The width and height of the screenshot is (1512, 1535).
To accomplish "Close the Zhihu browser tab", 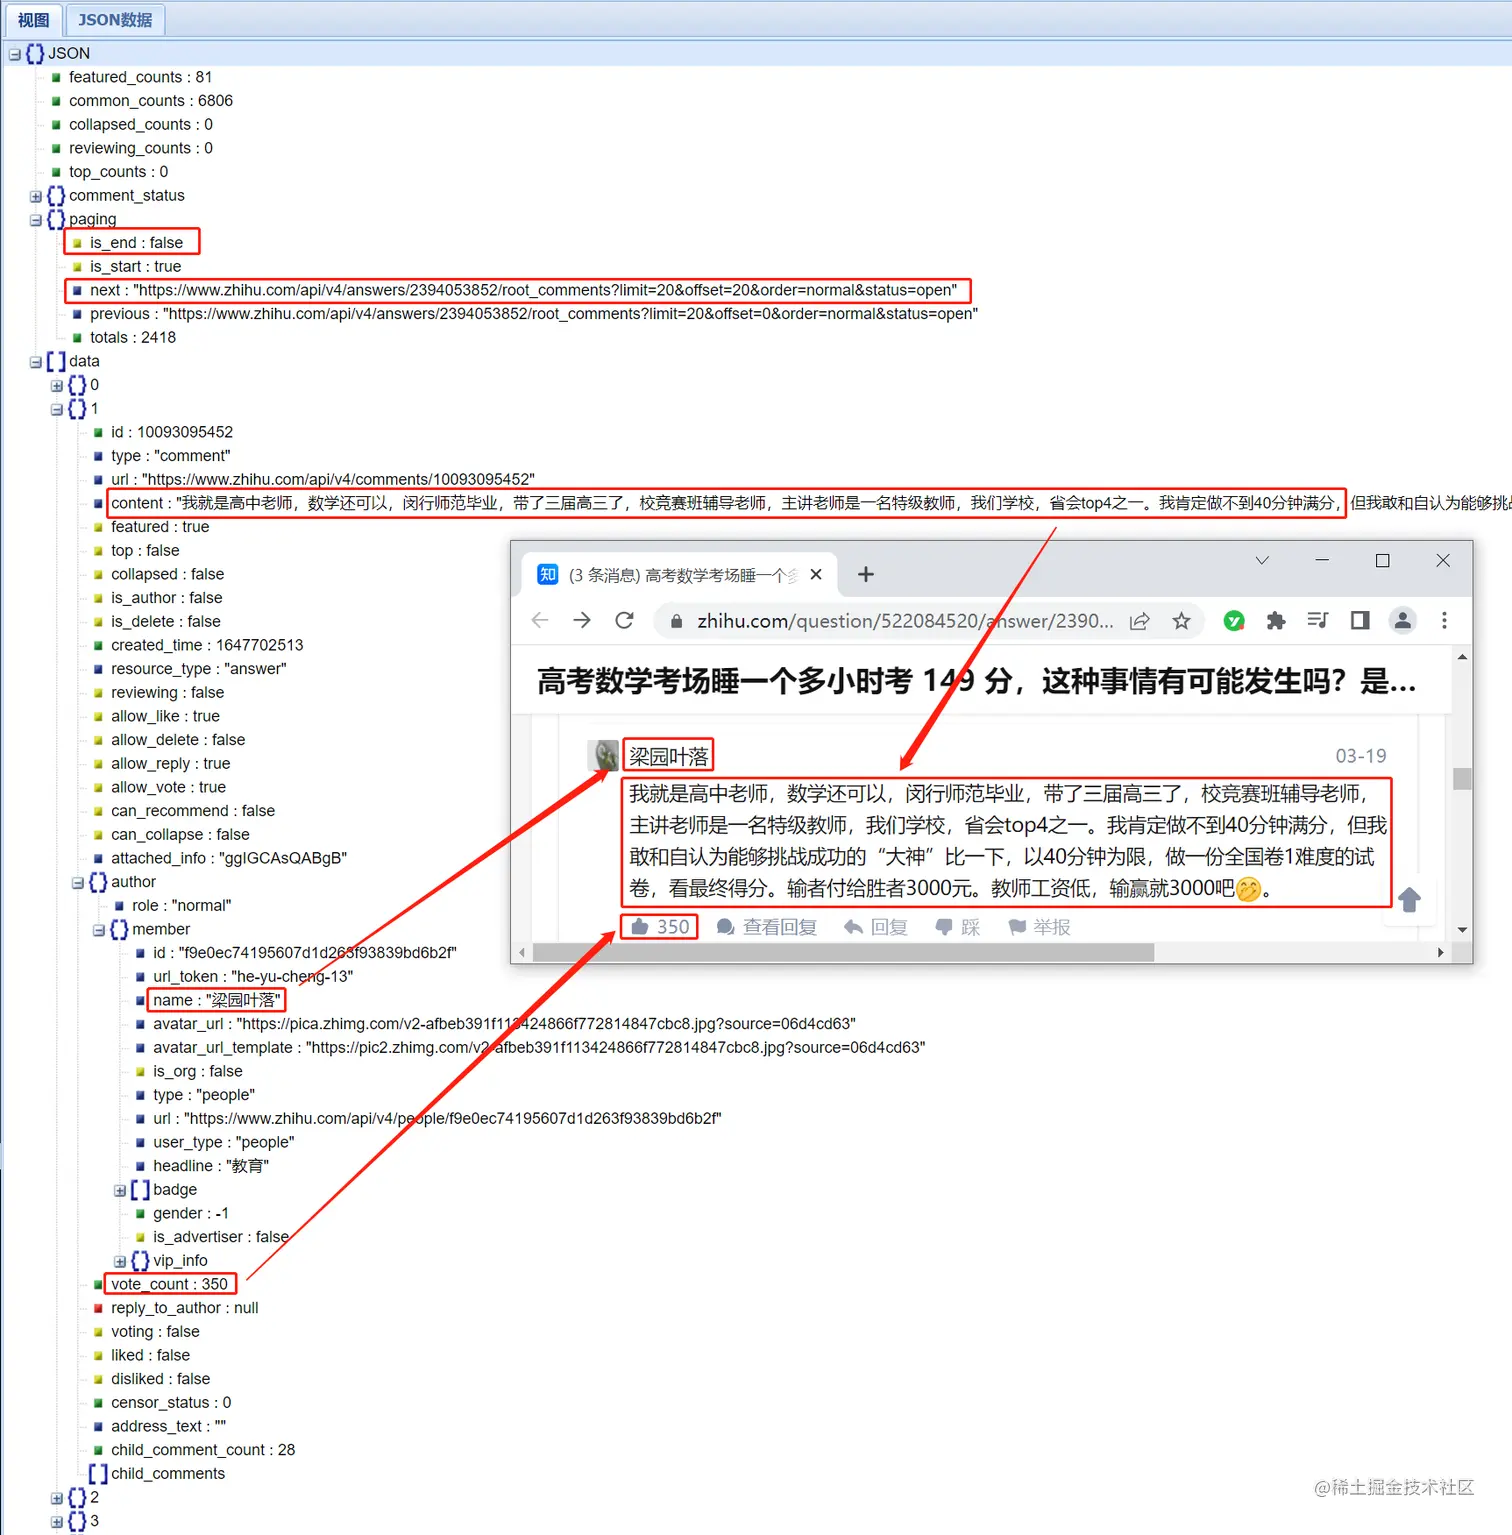I will [x=816, y=574].
